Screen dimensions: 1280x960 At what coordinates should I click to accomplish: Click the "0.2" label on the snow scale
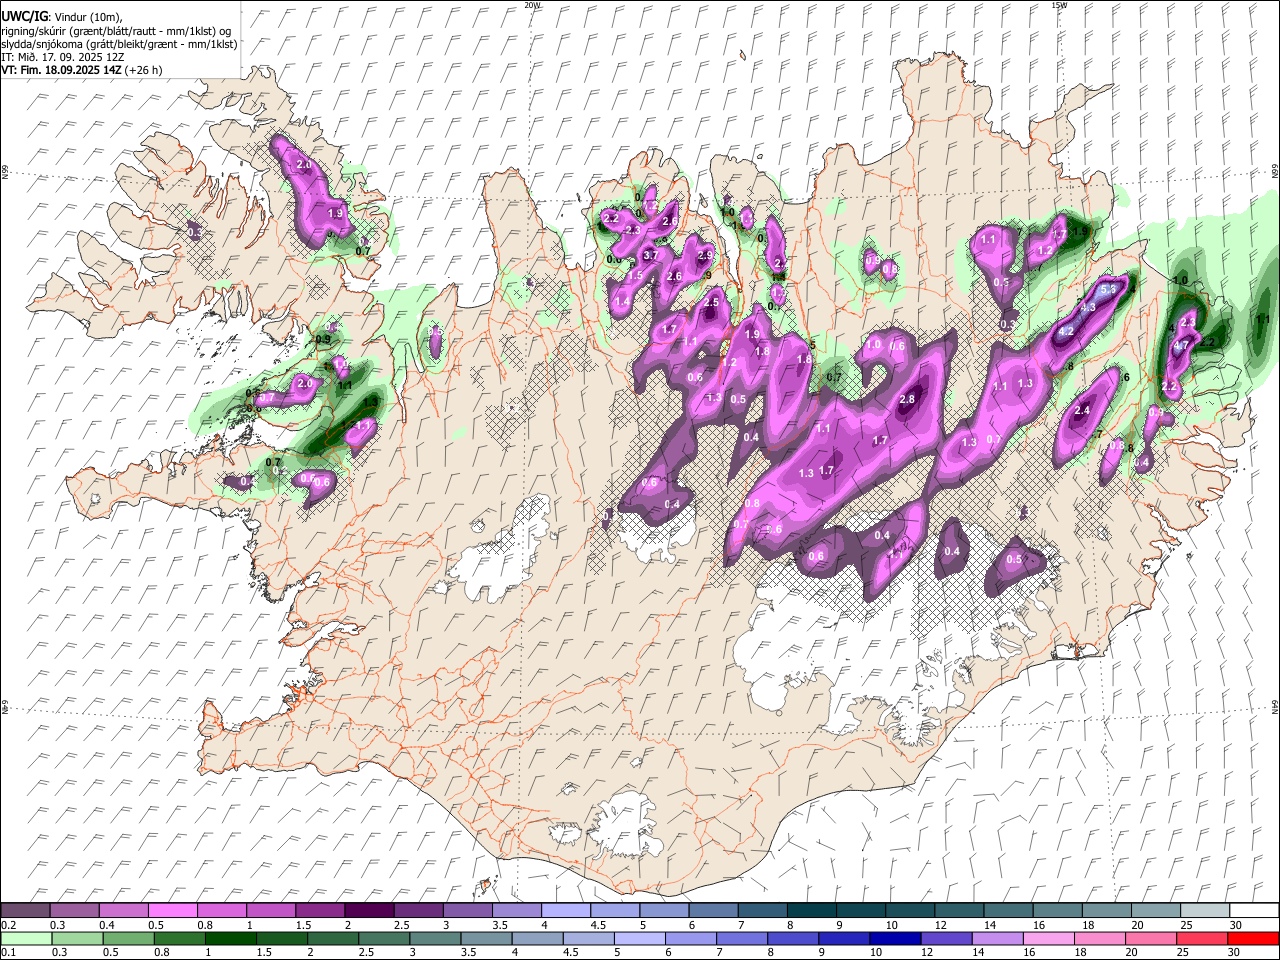point(8,925)
